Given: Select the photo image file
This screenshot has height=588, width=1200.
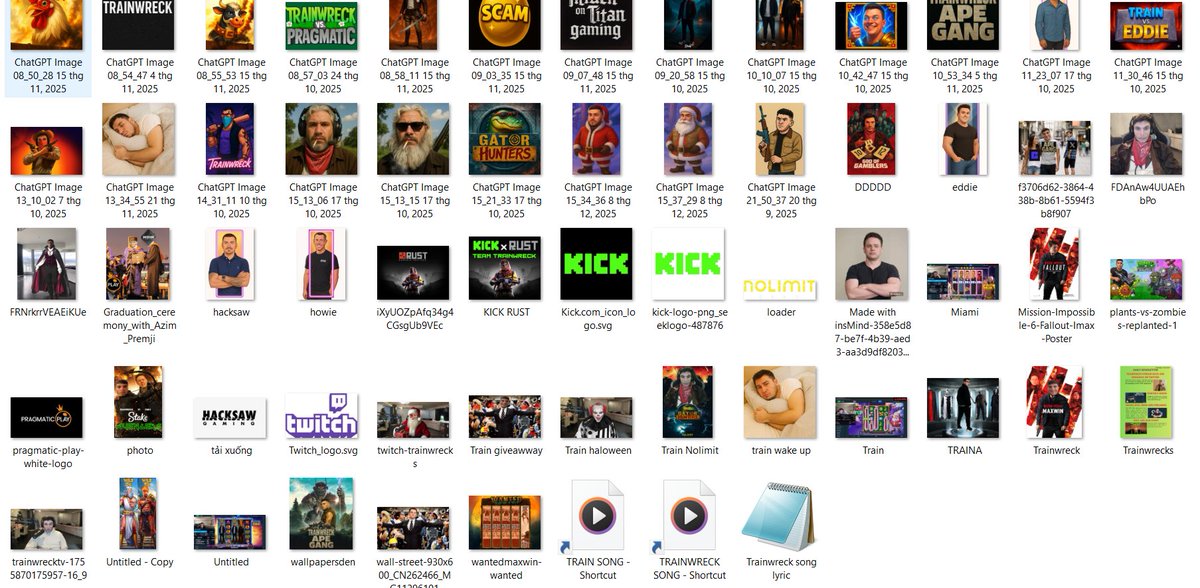Looking at the screenshot, I should tap(140, 402).
